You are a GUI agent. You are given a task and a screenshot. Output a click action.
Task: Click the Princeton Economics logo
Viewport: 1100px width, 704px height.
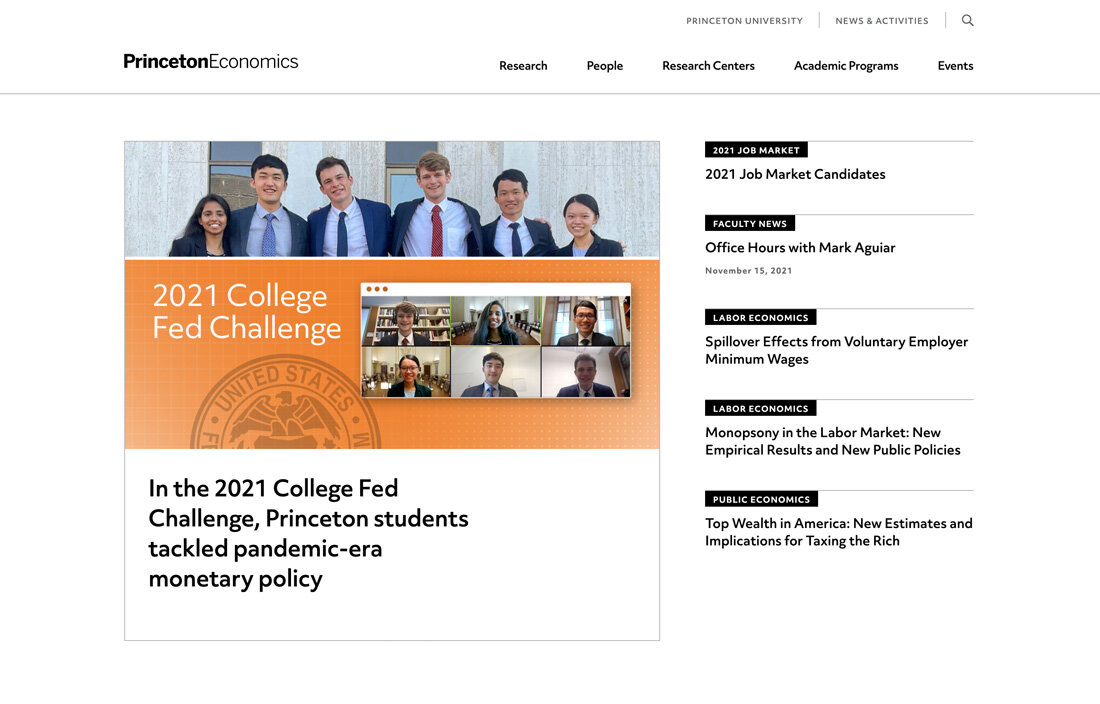(x=211, y=62)
